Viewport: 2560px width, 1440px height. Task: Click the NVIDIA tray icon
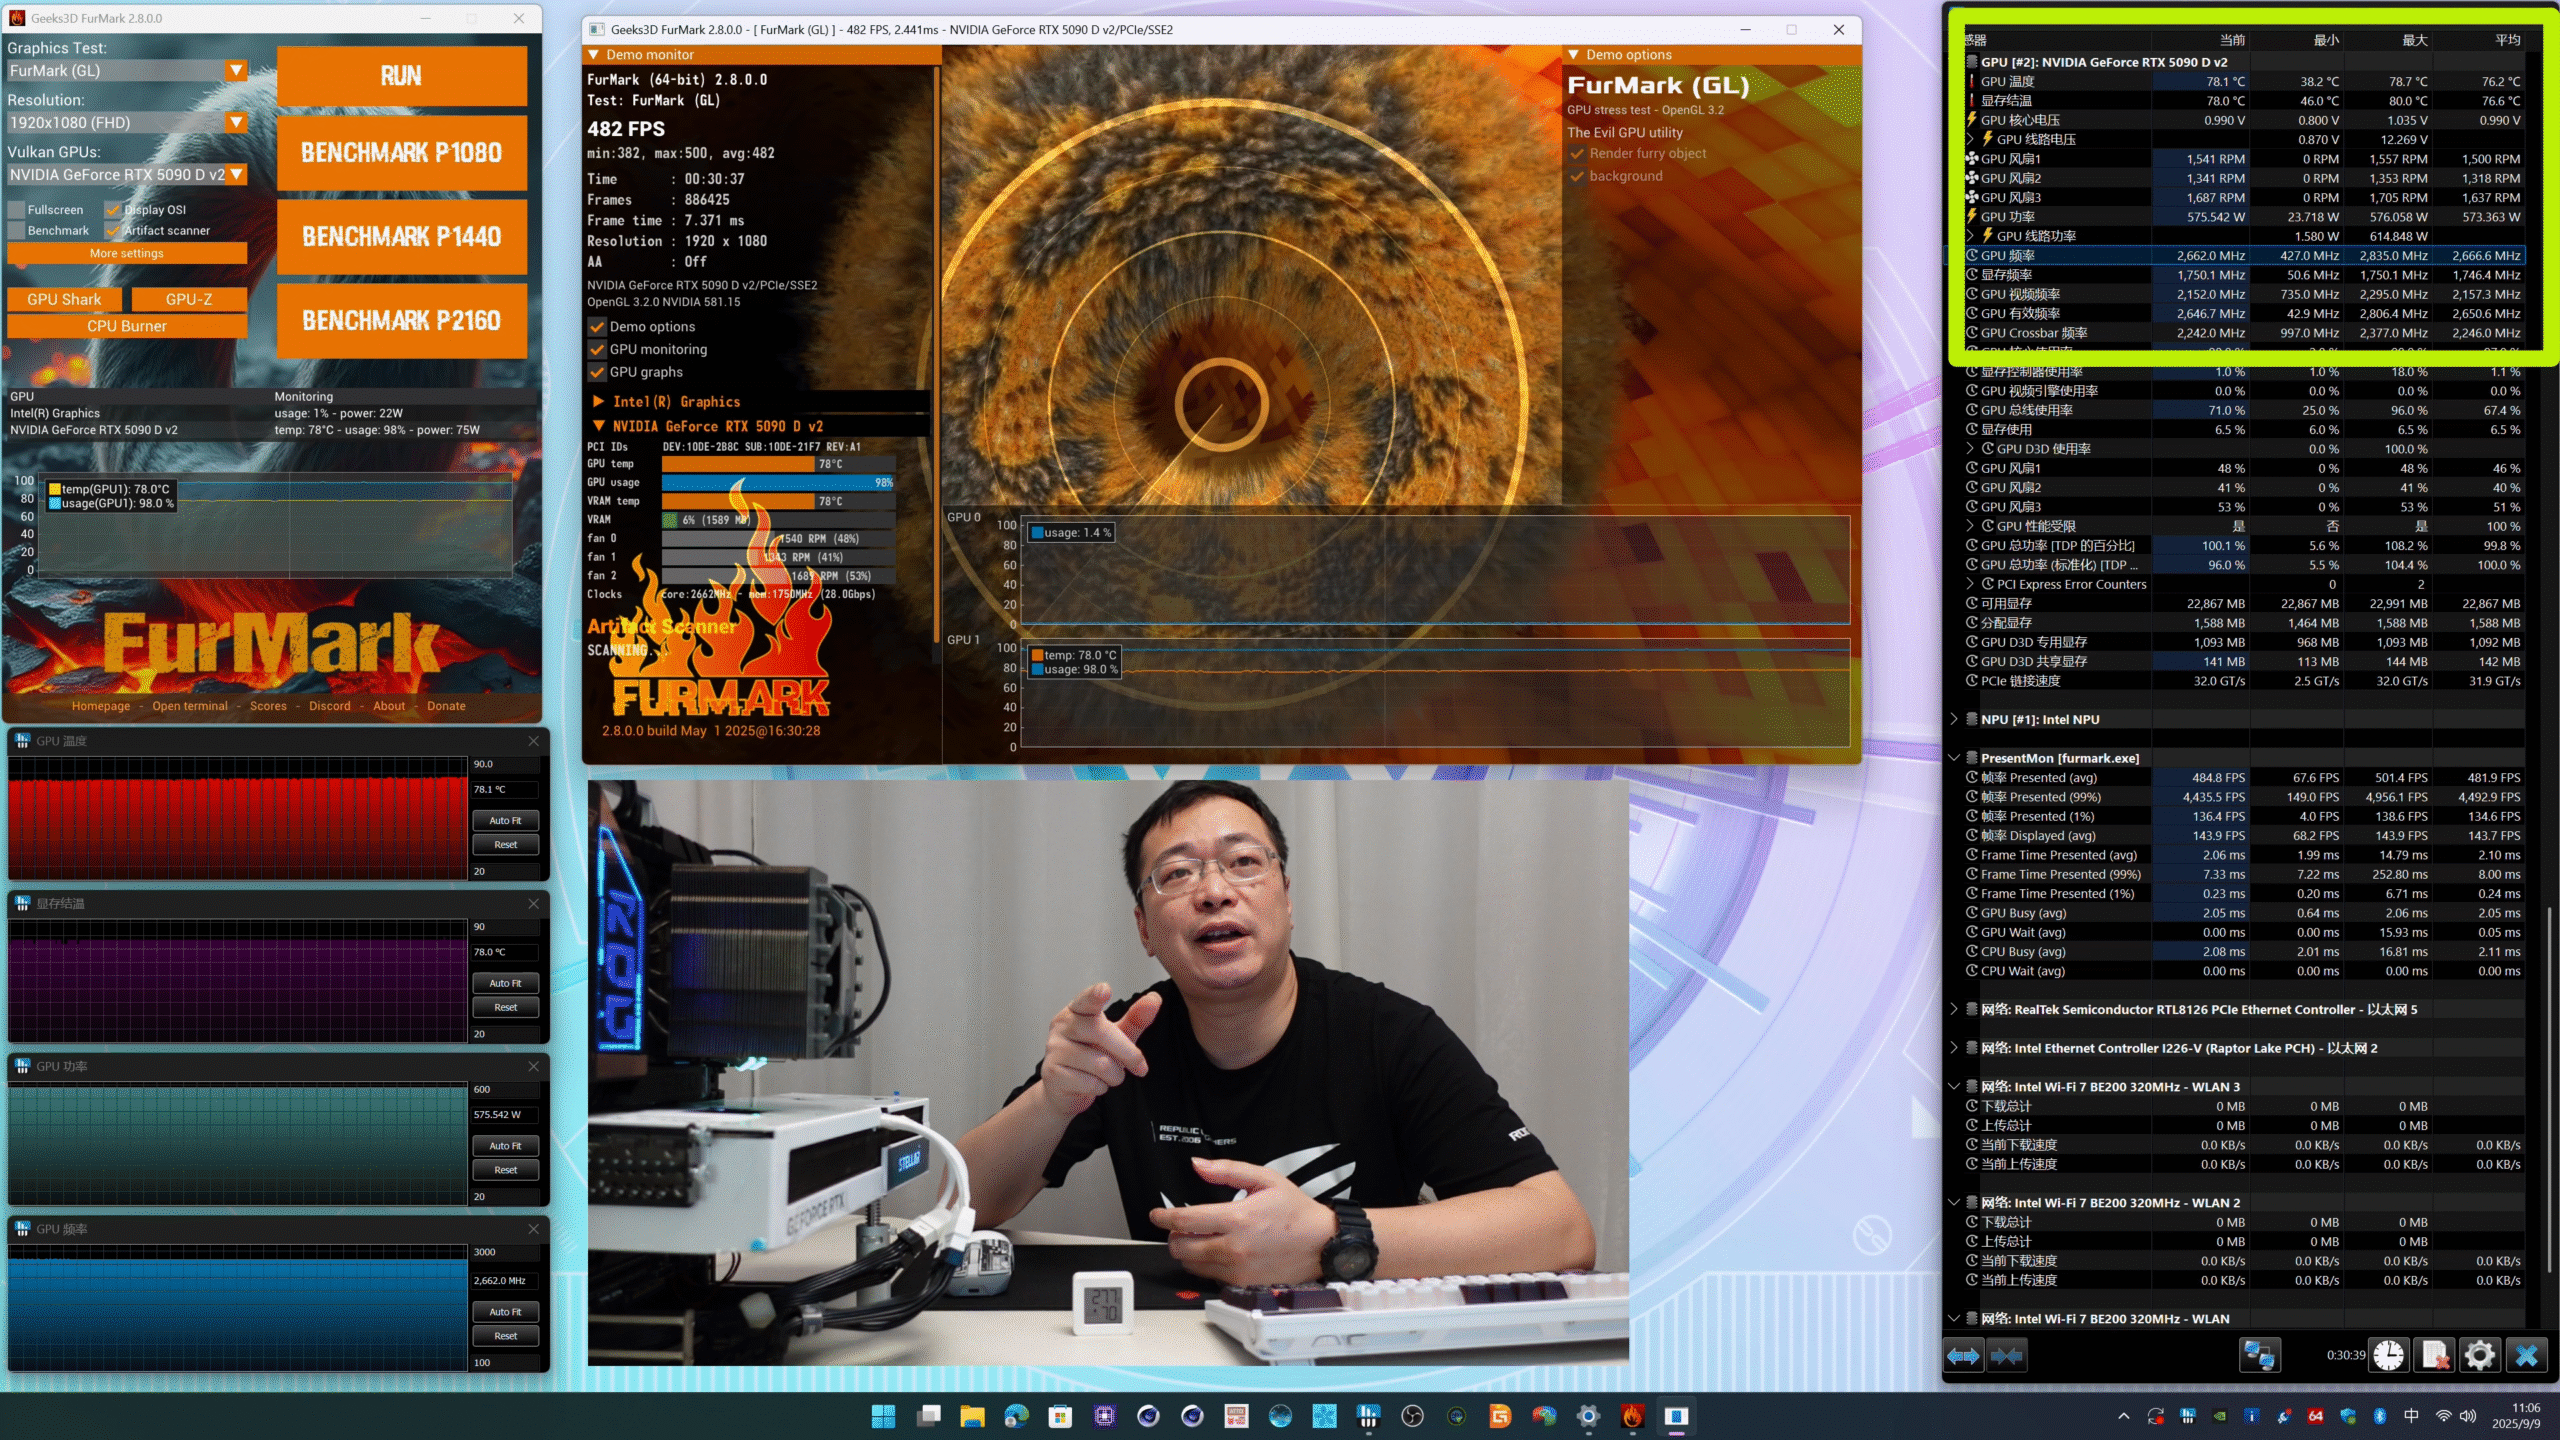tap(2219, 1416)
